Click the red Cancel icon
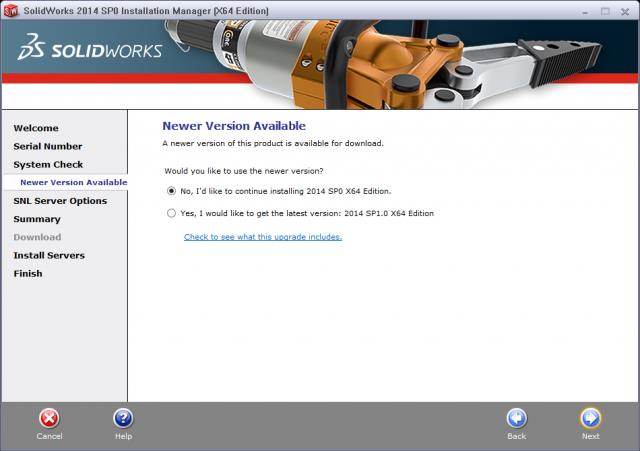Image resolution: width=640 pixels, height=451 pixels. [49, 418]
